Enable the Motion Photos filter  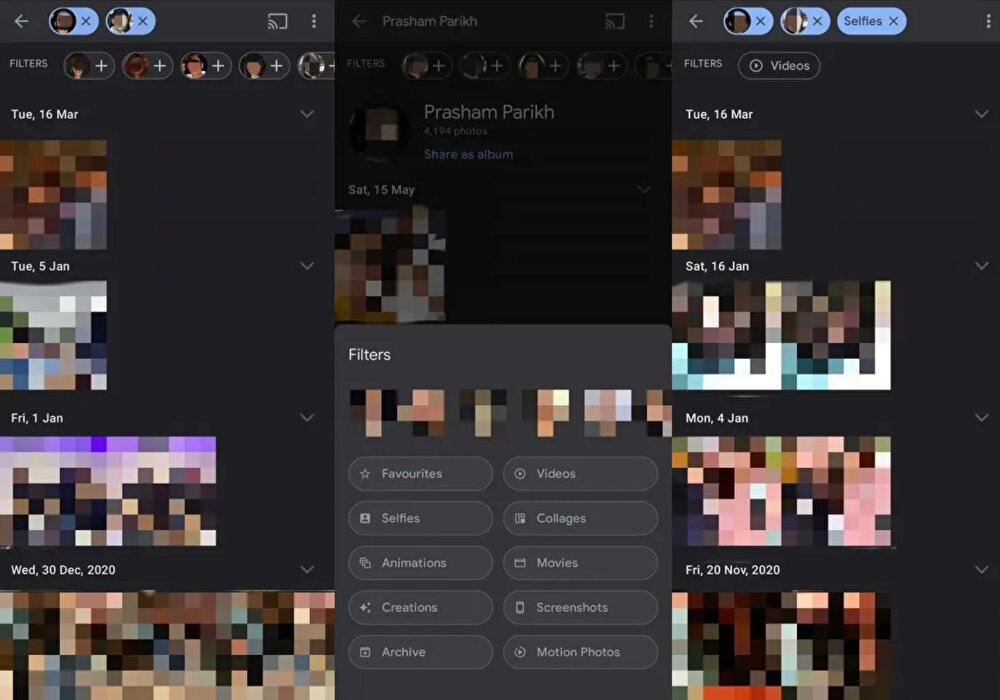tap(580, 652)
